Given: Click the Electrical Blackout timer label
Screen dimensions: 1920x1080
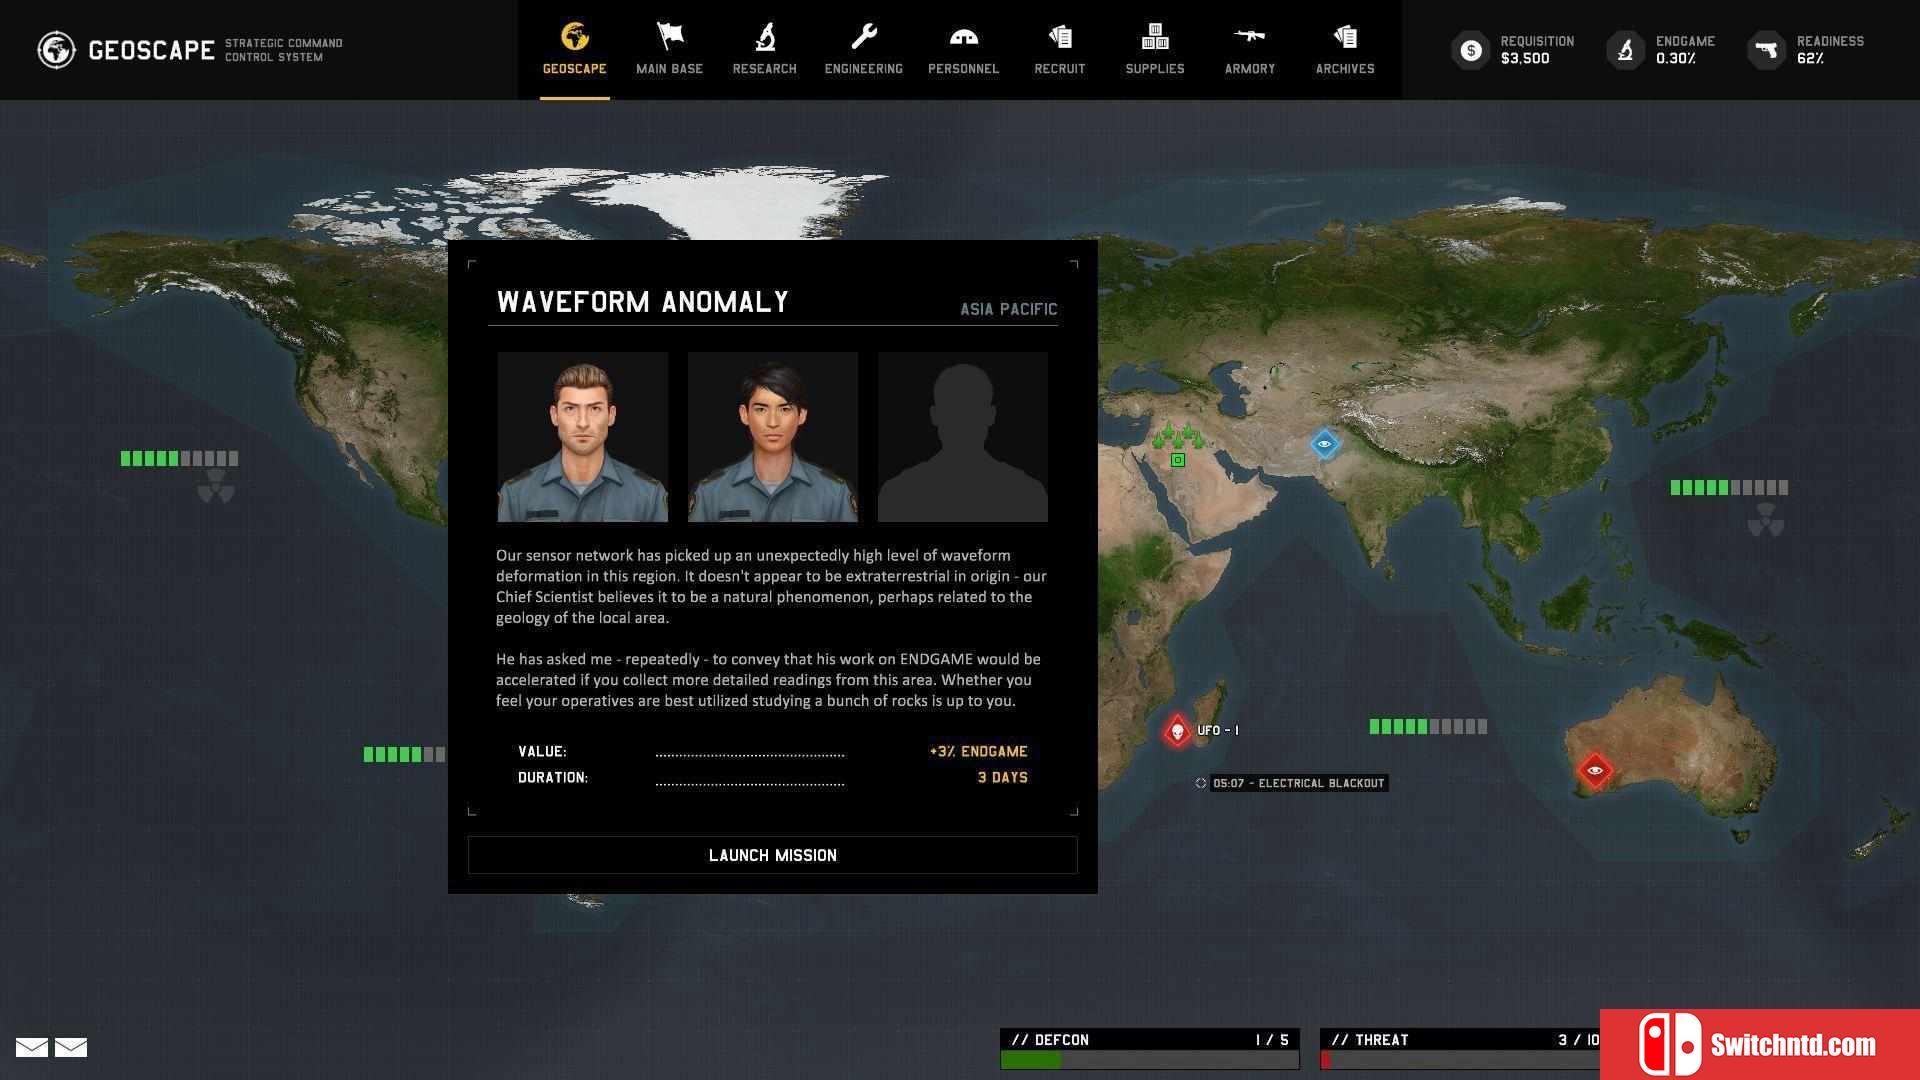Looking at the screenshot, I should pos(1298,783).
